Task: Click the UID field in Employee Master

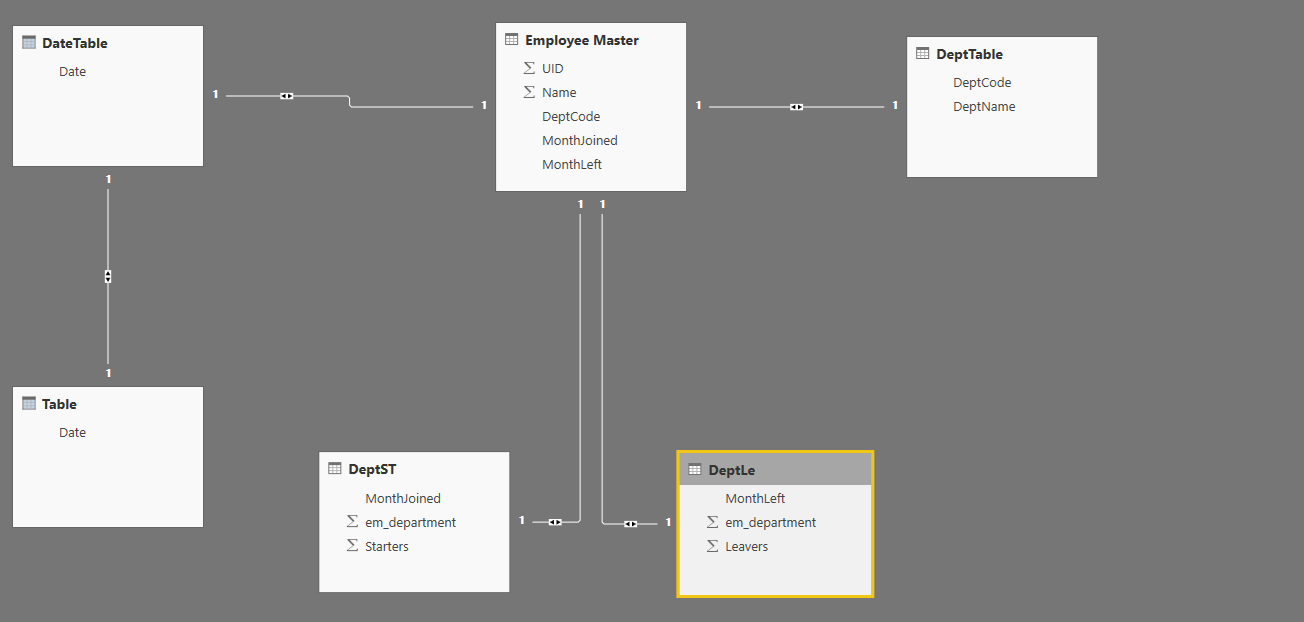Action: click(553, 68)
